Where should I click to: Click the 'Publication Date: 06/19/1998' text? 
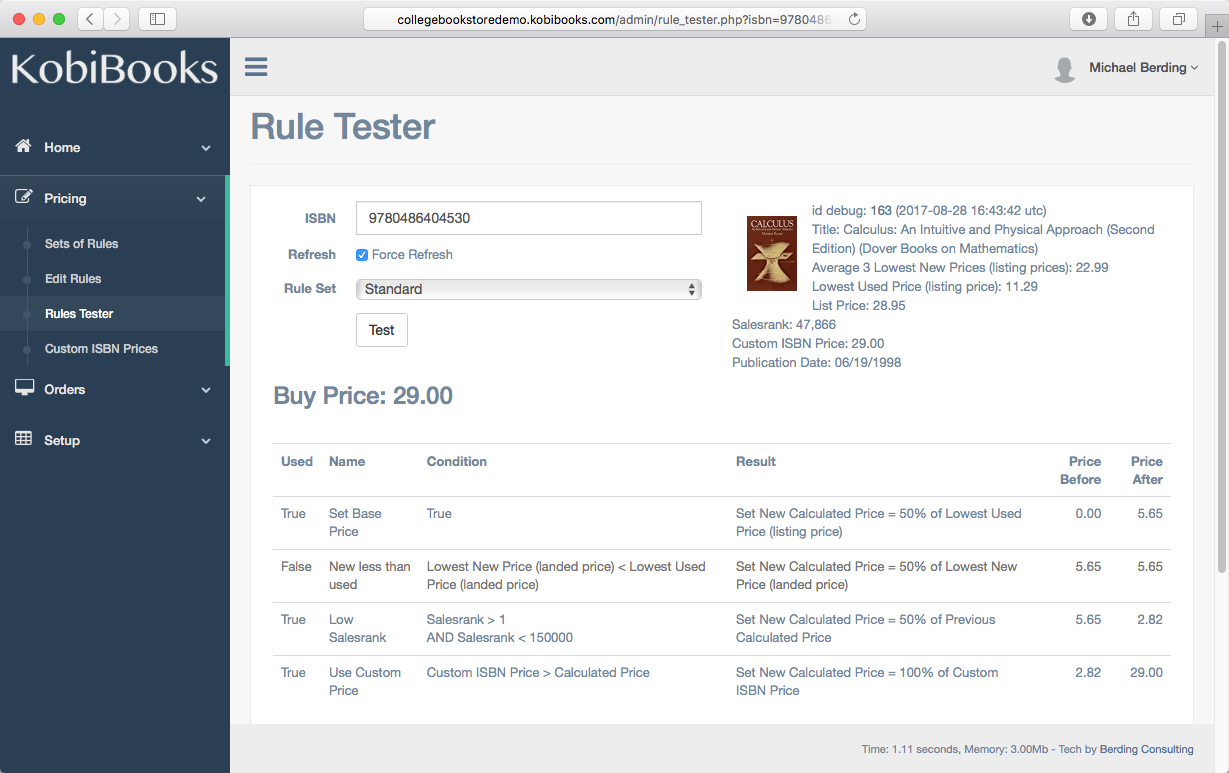pos(816,363)
